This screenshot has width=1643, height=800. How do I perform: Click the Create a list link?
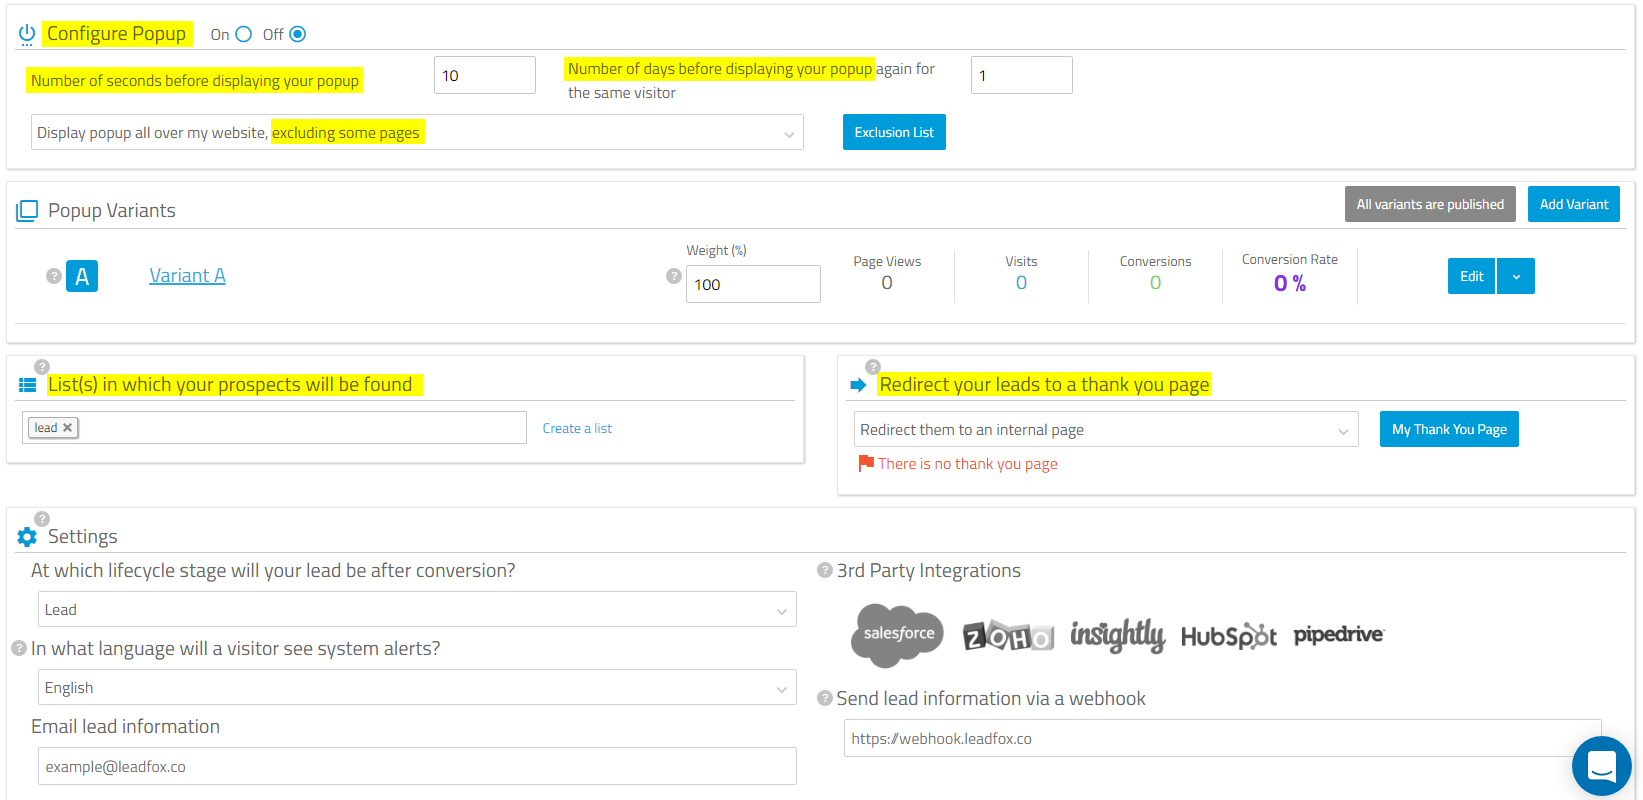[x=577, y=428]
